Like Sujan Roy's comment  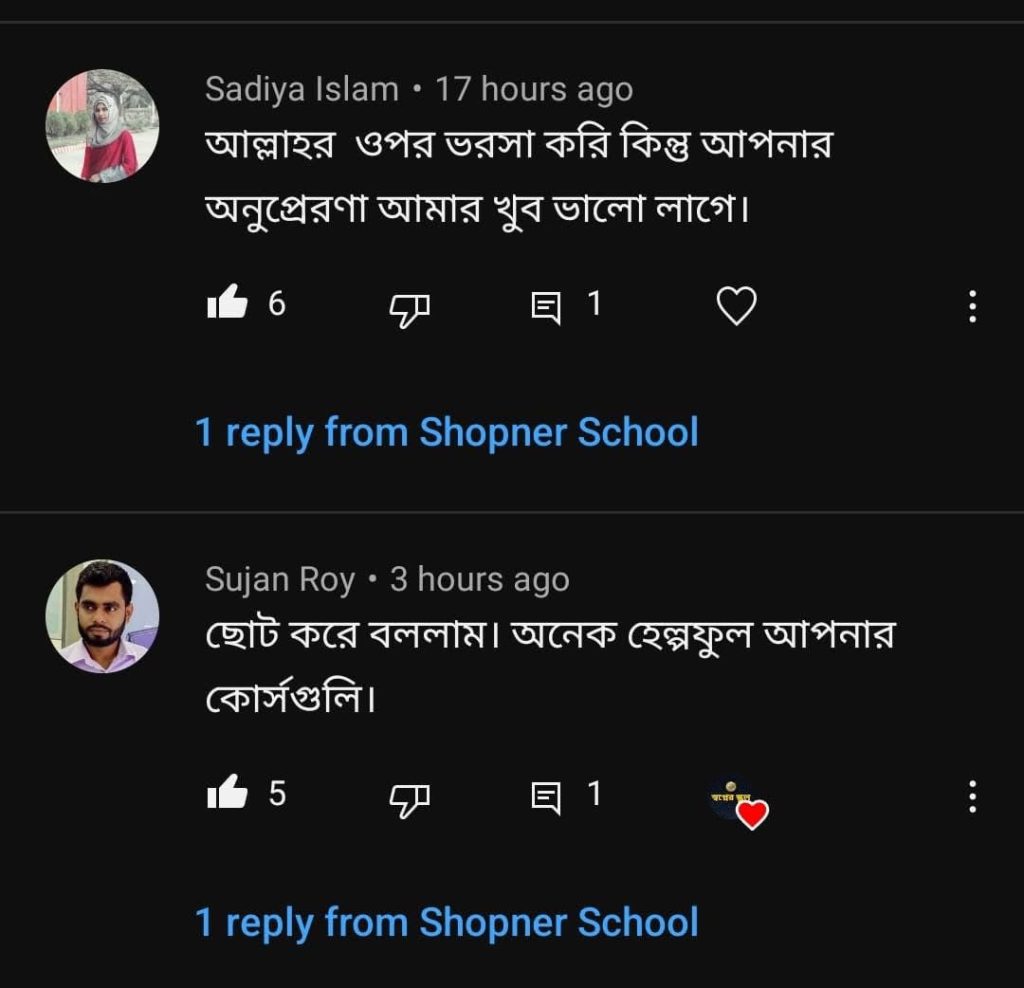point(227,792)
